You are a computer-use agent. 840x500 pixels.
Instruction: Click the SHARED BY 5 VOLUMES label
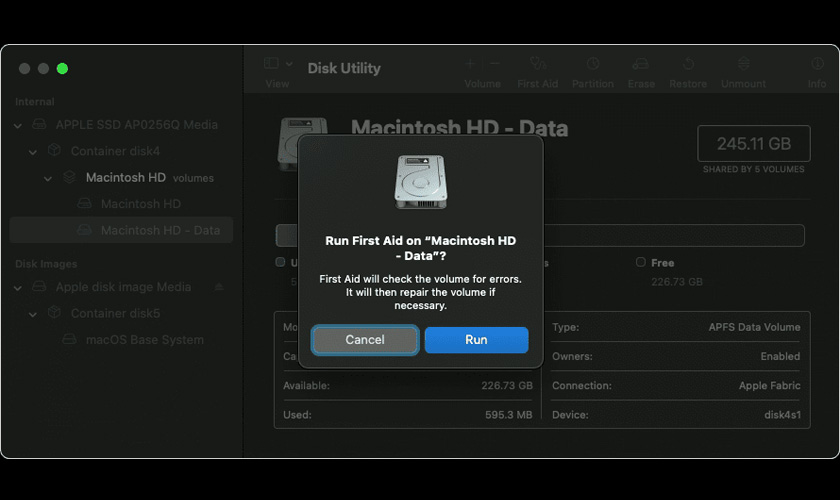pyautogui.click(x=754, y=169)
